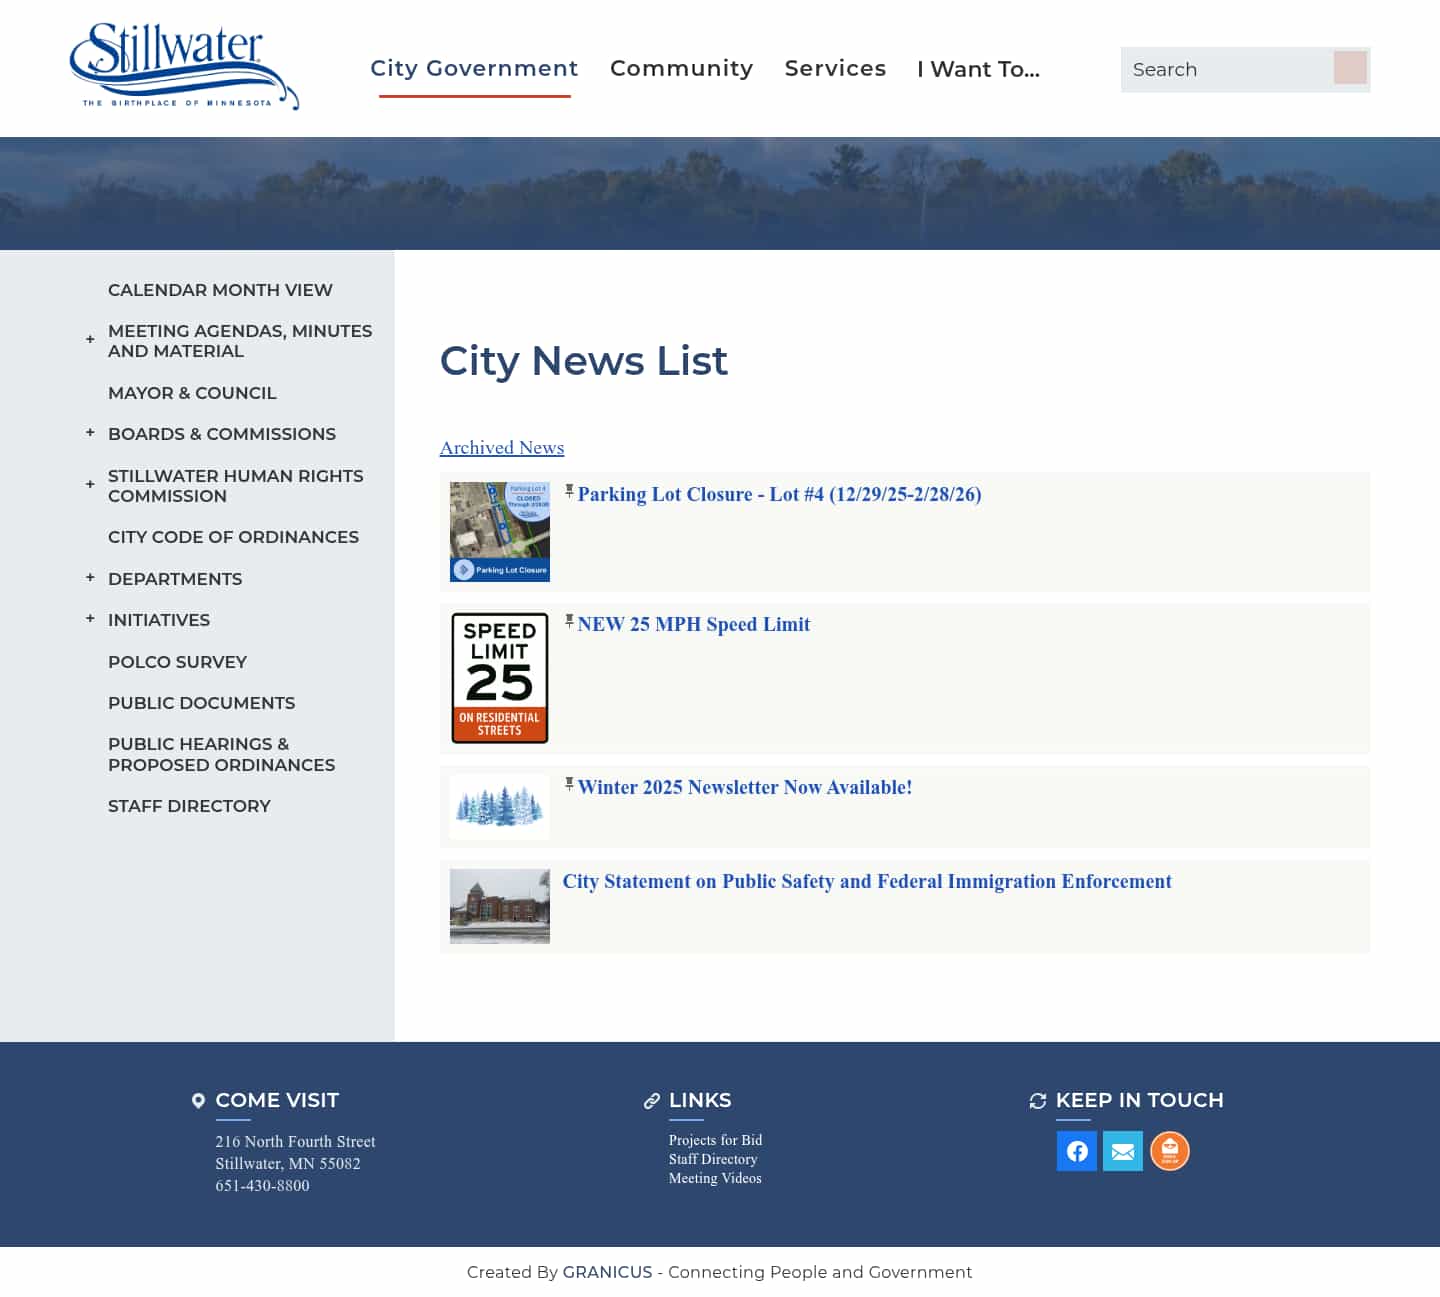Click the pin icon on the Speed Limit news item
1440x1297 pixels.
point(569,620)
